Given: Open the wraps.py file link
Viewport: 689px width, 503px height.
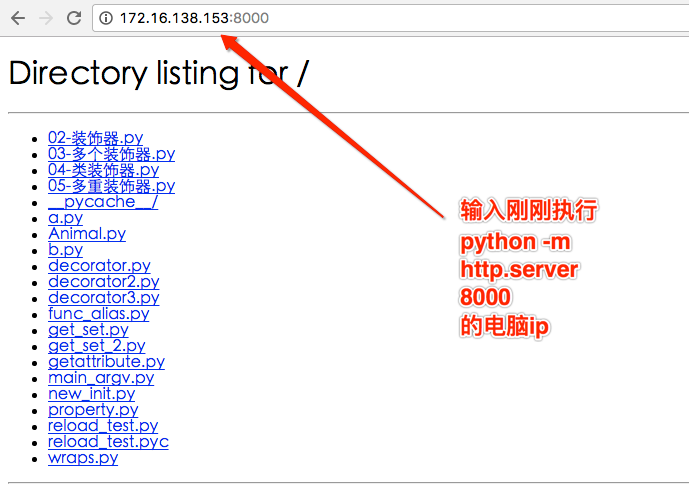Looking at the screenshot, I should pos(83,458).
